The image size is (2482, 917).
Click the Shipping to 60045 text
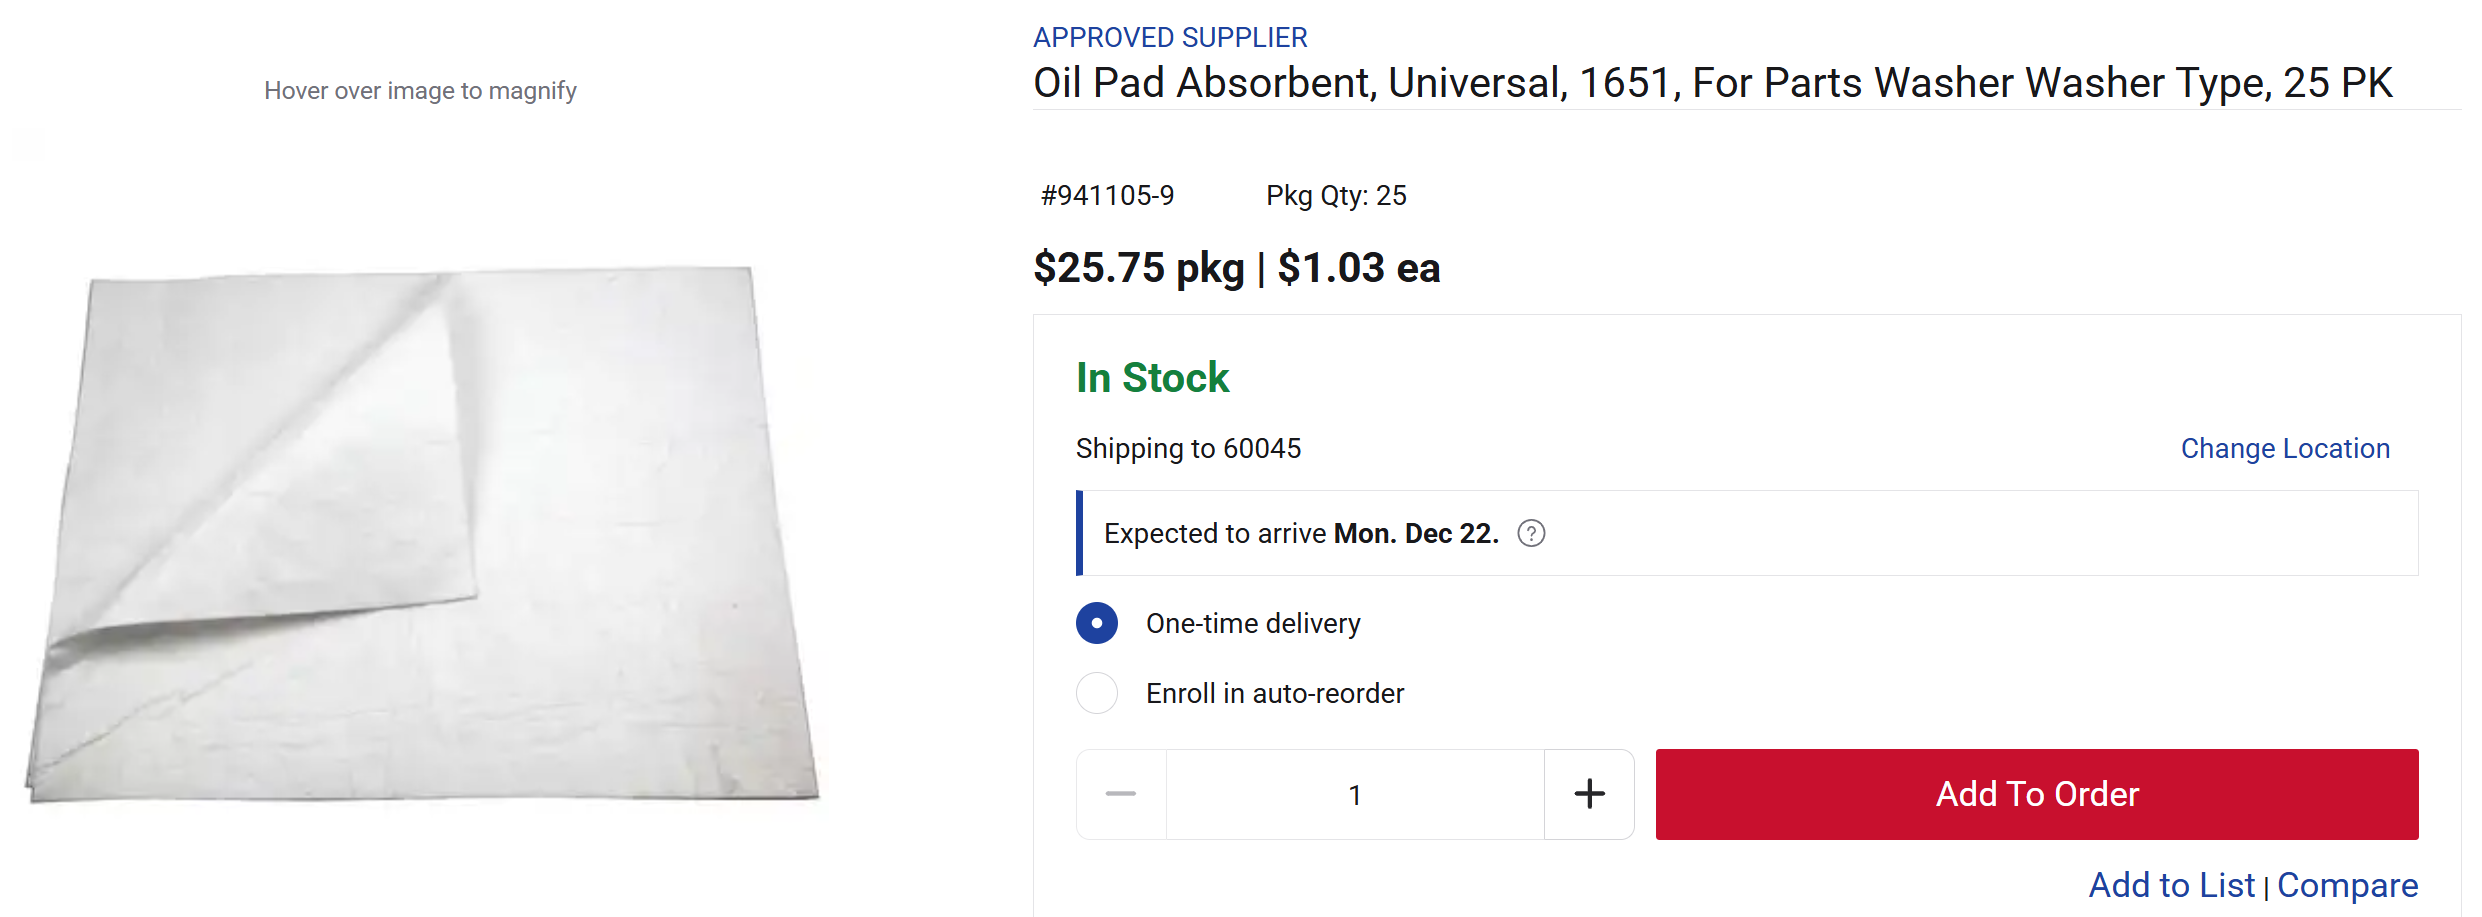pos(1188,449)
